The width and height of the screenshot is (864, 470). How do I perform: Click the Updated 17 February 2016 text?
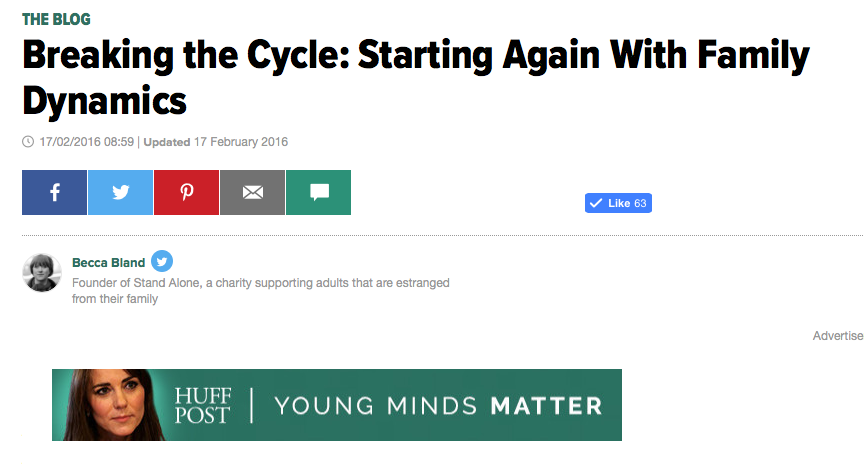click(x=215, y=142)
